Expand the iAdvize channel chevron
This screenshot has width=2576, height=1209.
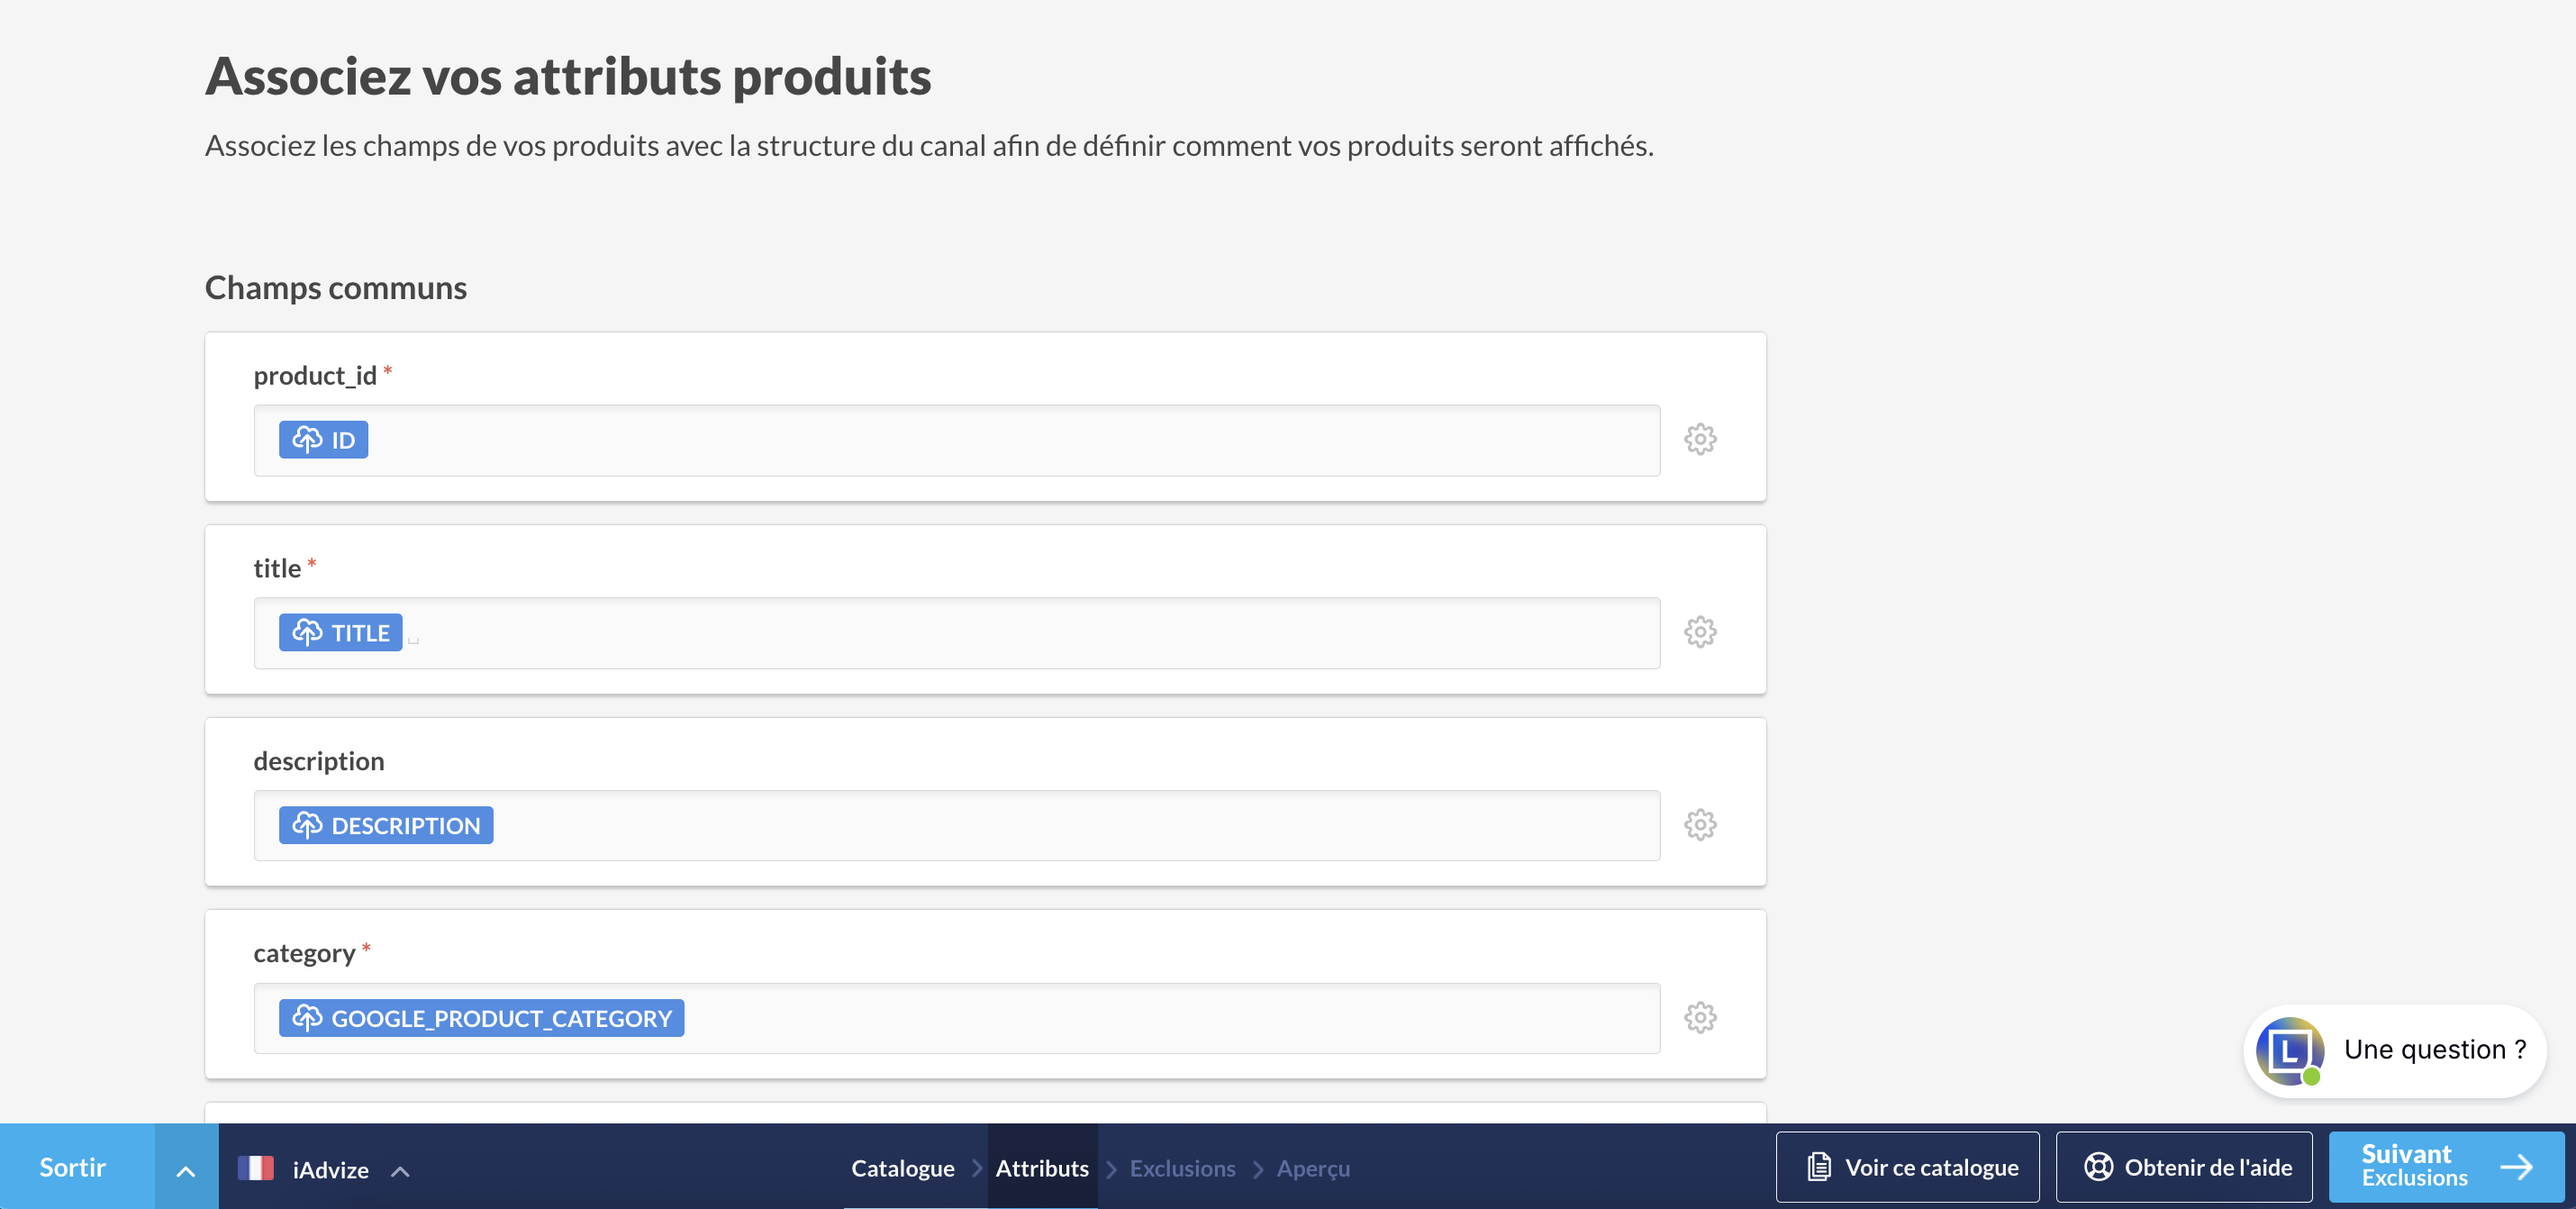click(x=400, y=1171)
